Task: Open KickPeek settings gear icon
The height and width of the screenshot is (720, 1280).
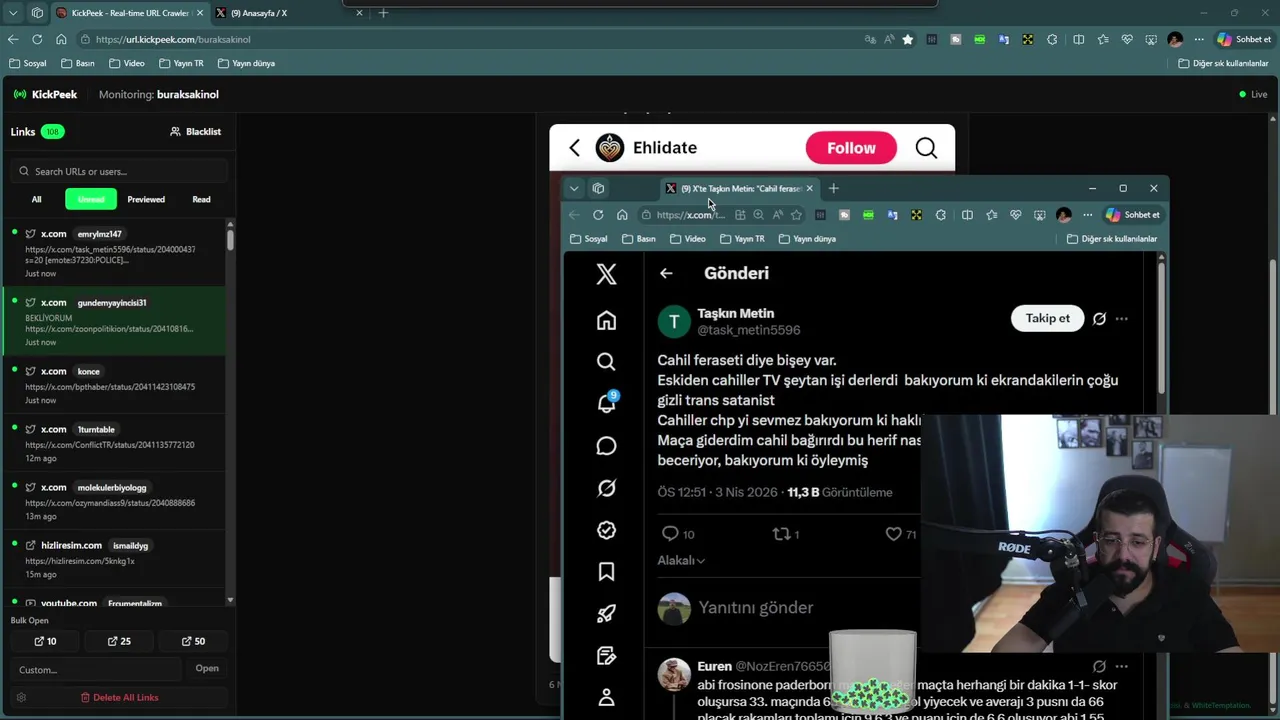Action: (x=21, y=697)
